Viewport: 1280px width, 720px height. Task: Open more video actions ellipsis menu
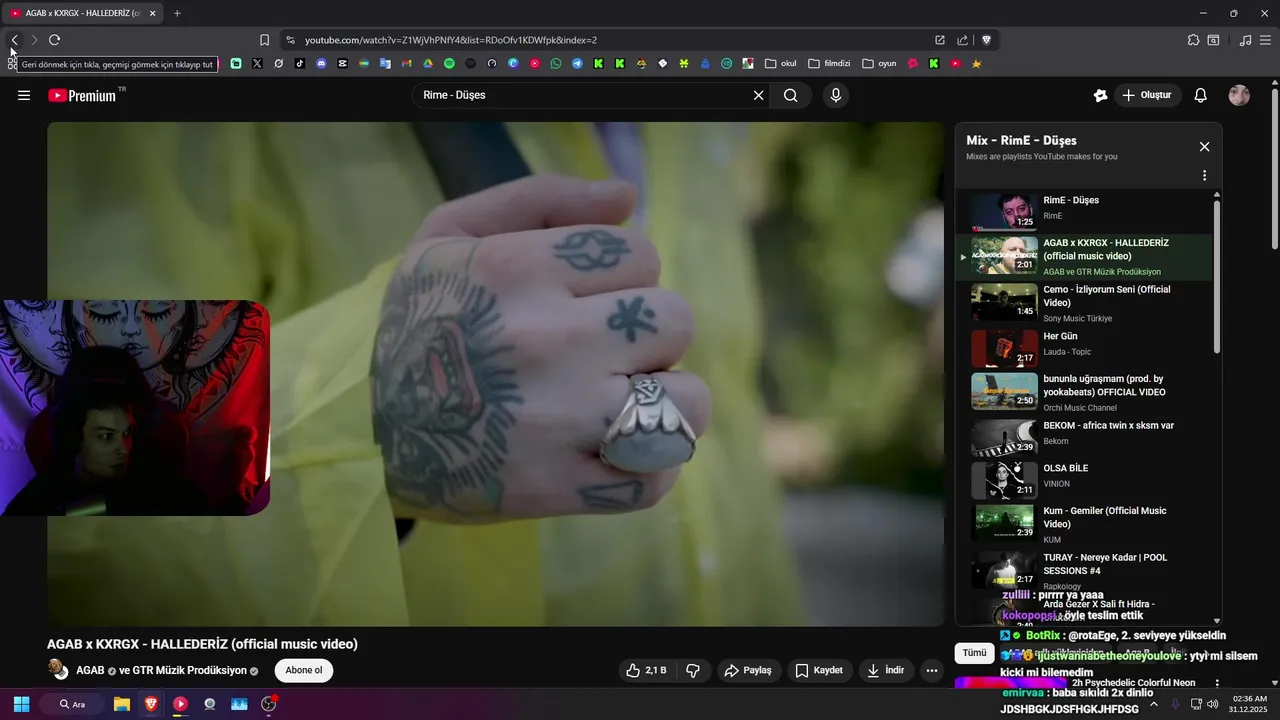coord(932,670)
